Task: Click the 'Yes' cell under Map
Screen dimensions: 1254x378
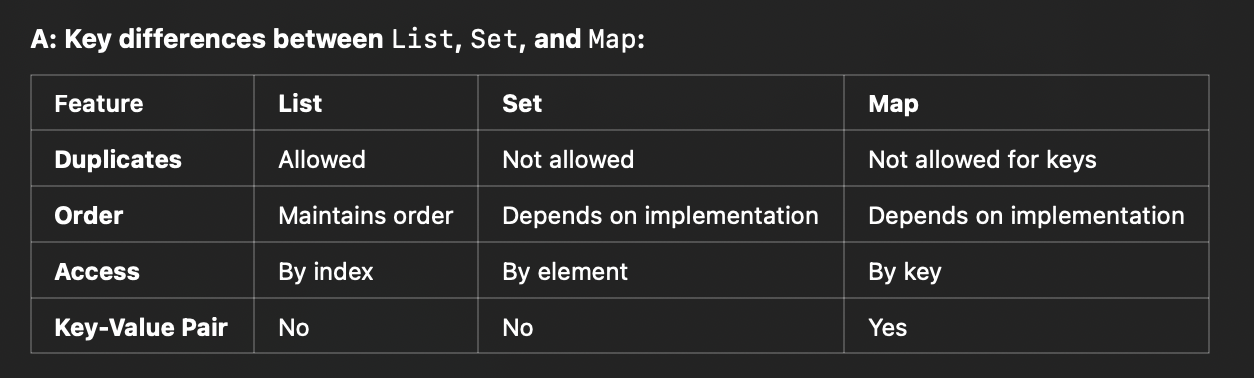Action: tap(887, 327)
